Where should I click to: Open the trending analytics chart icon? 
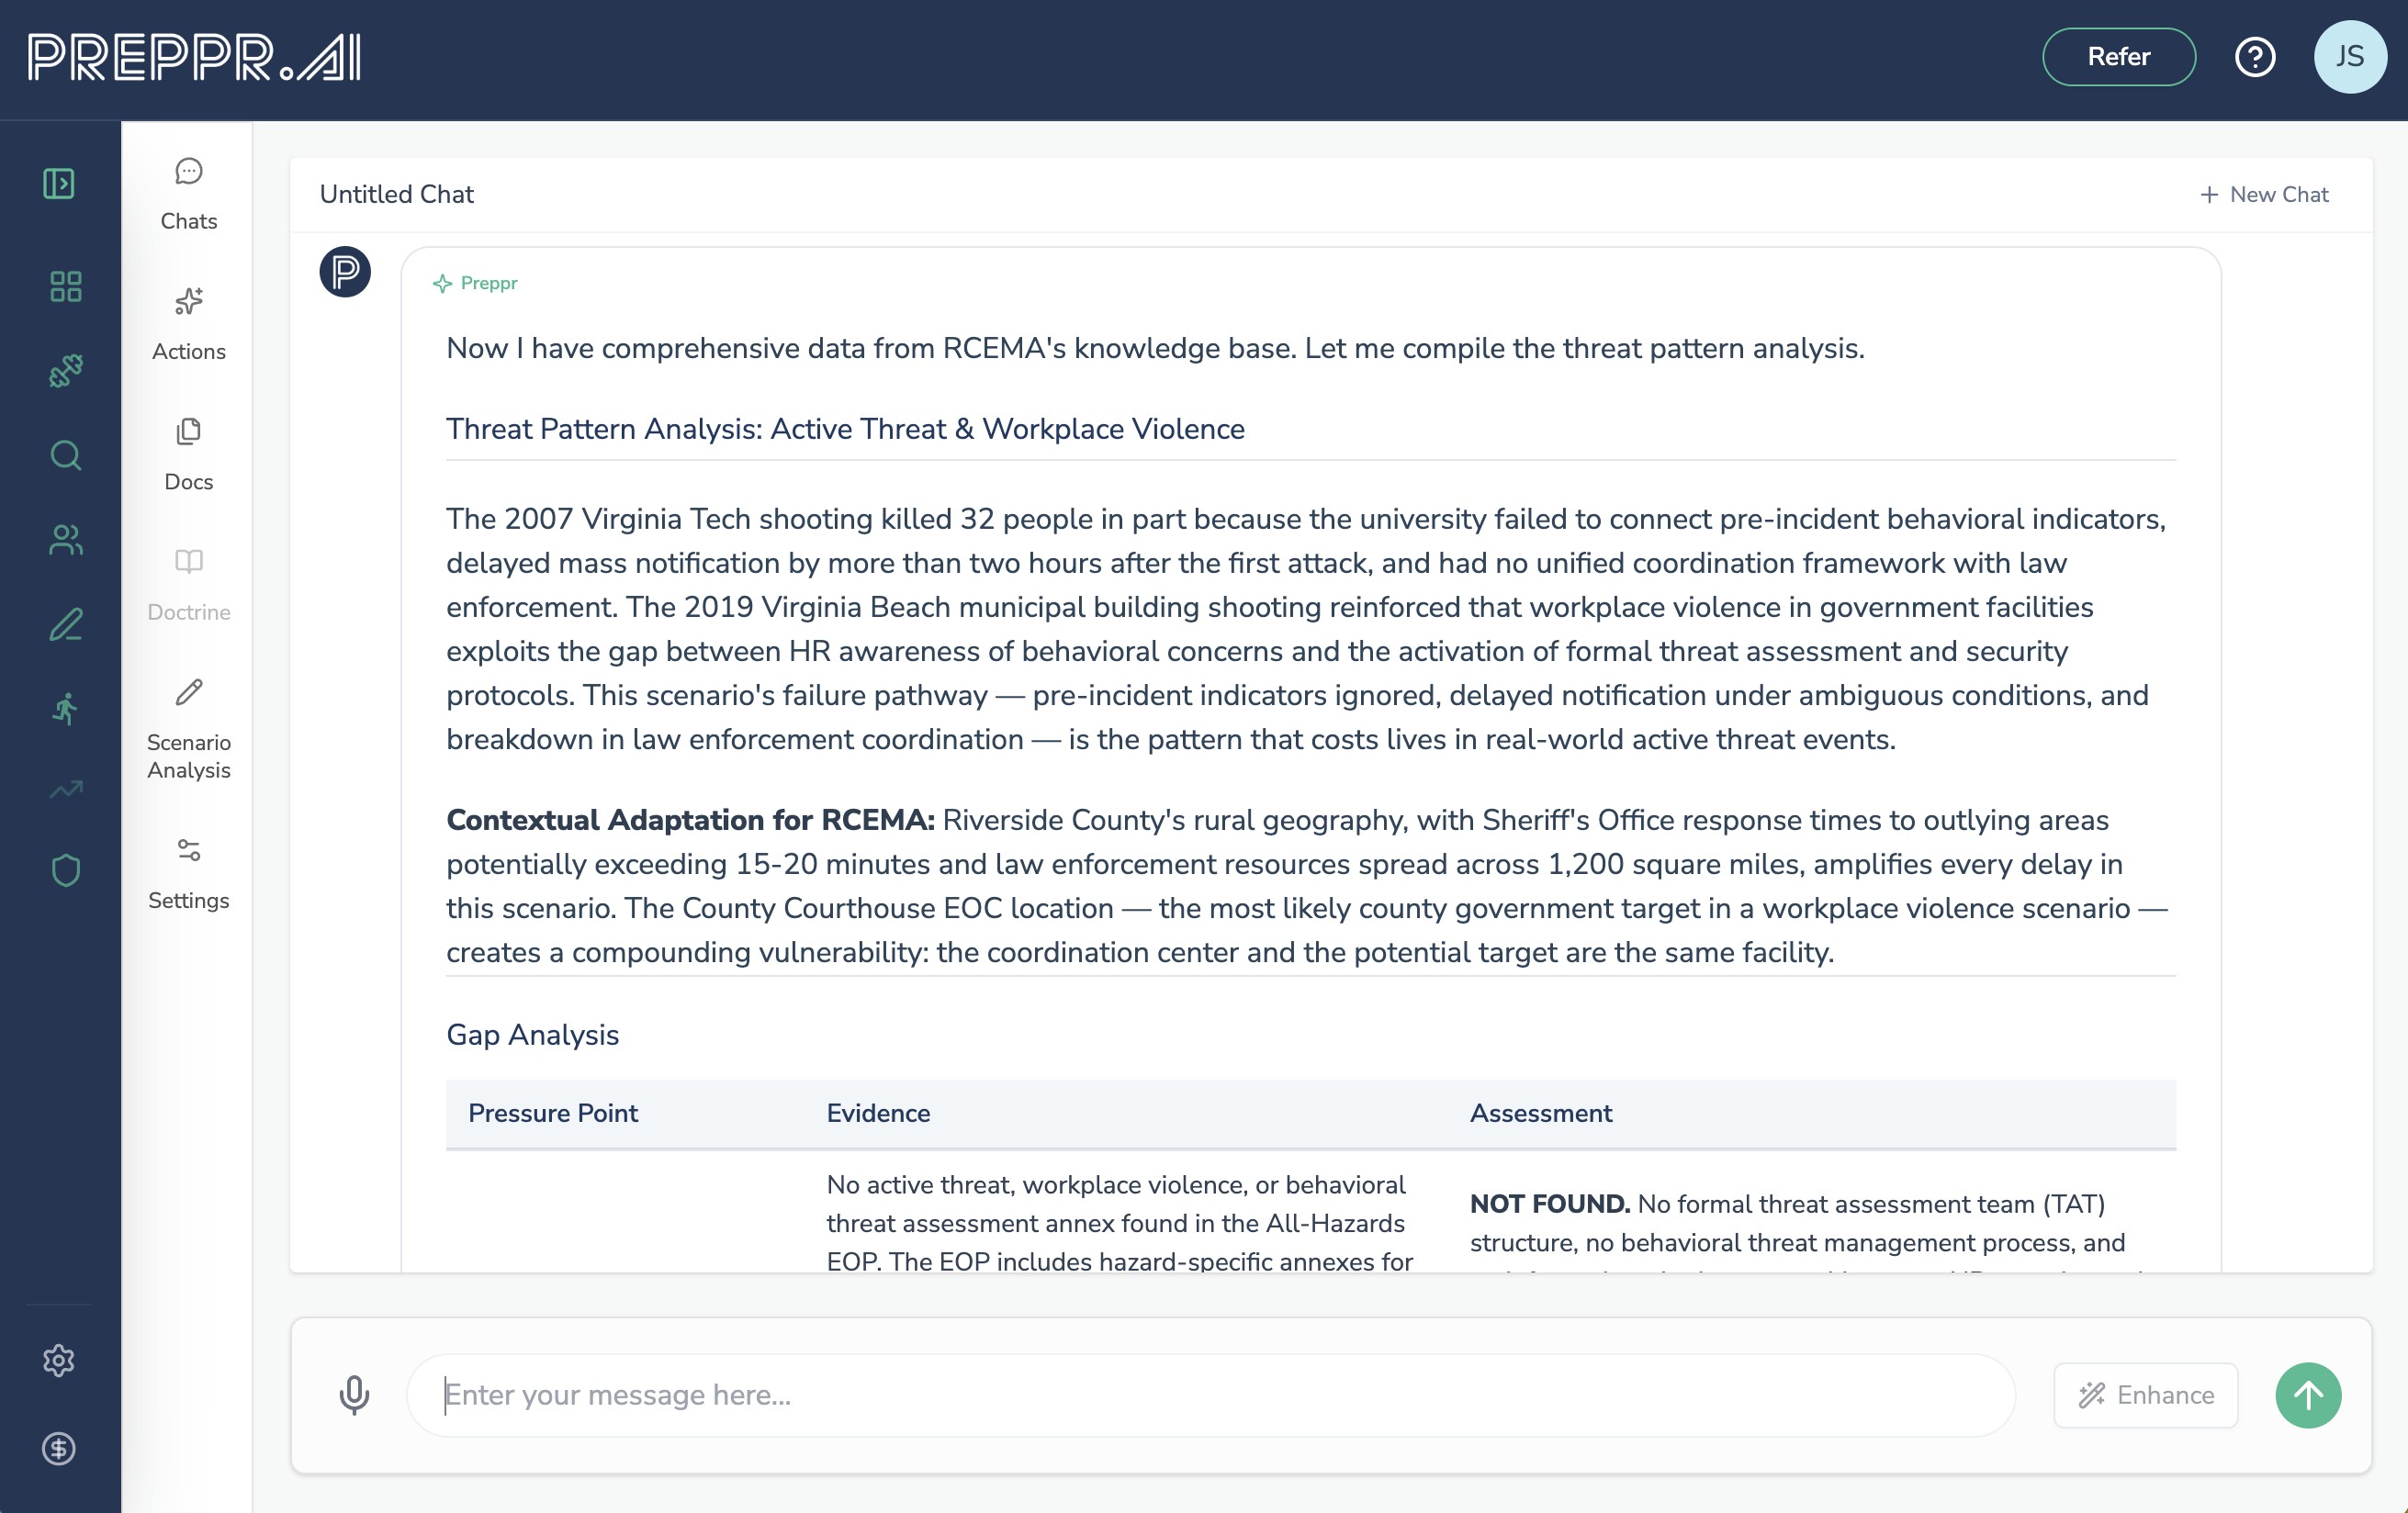click(66, 790)
